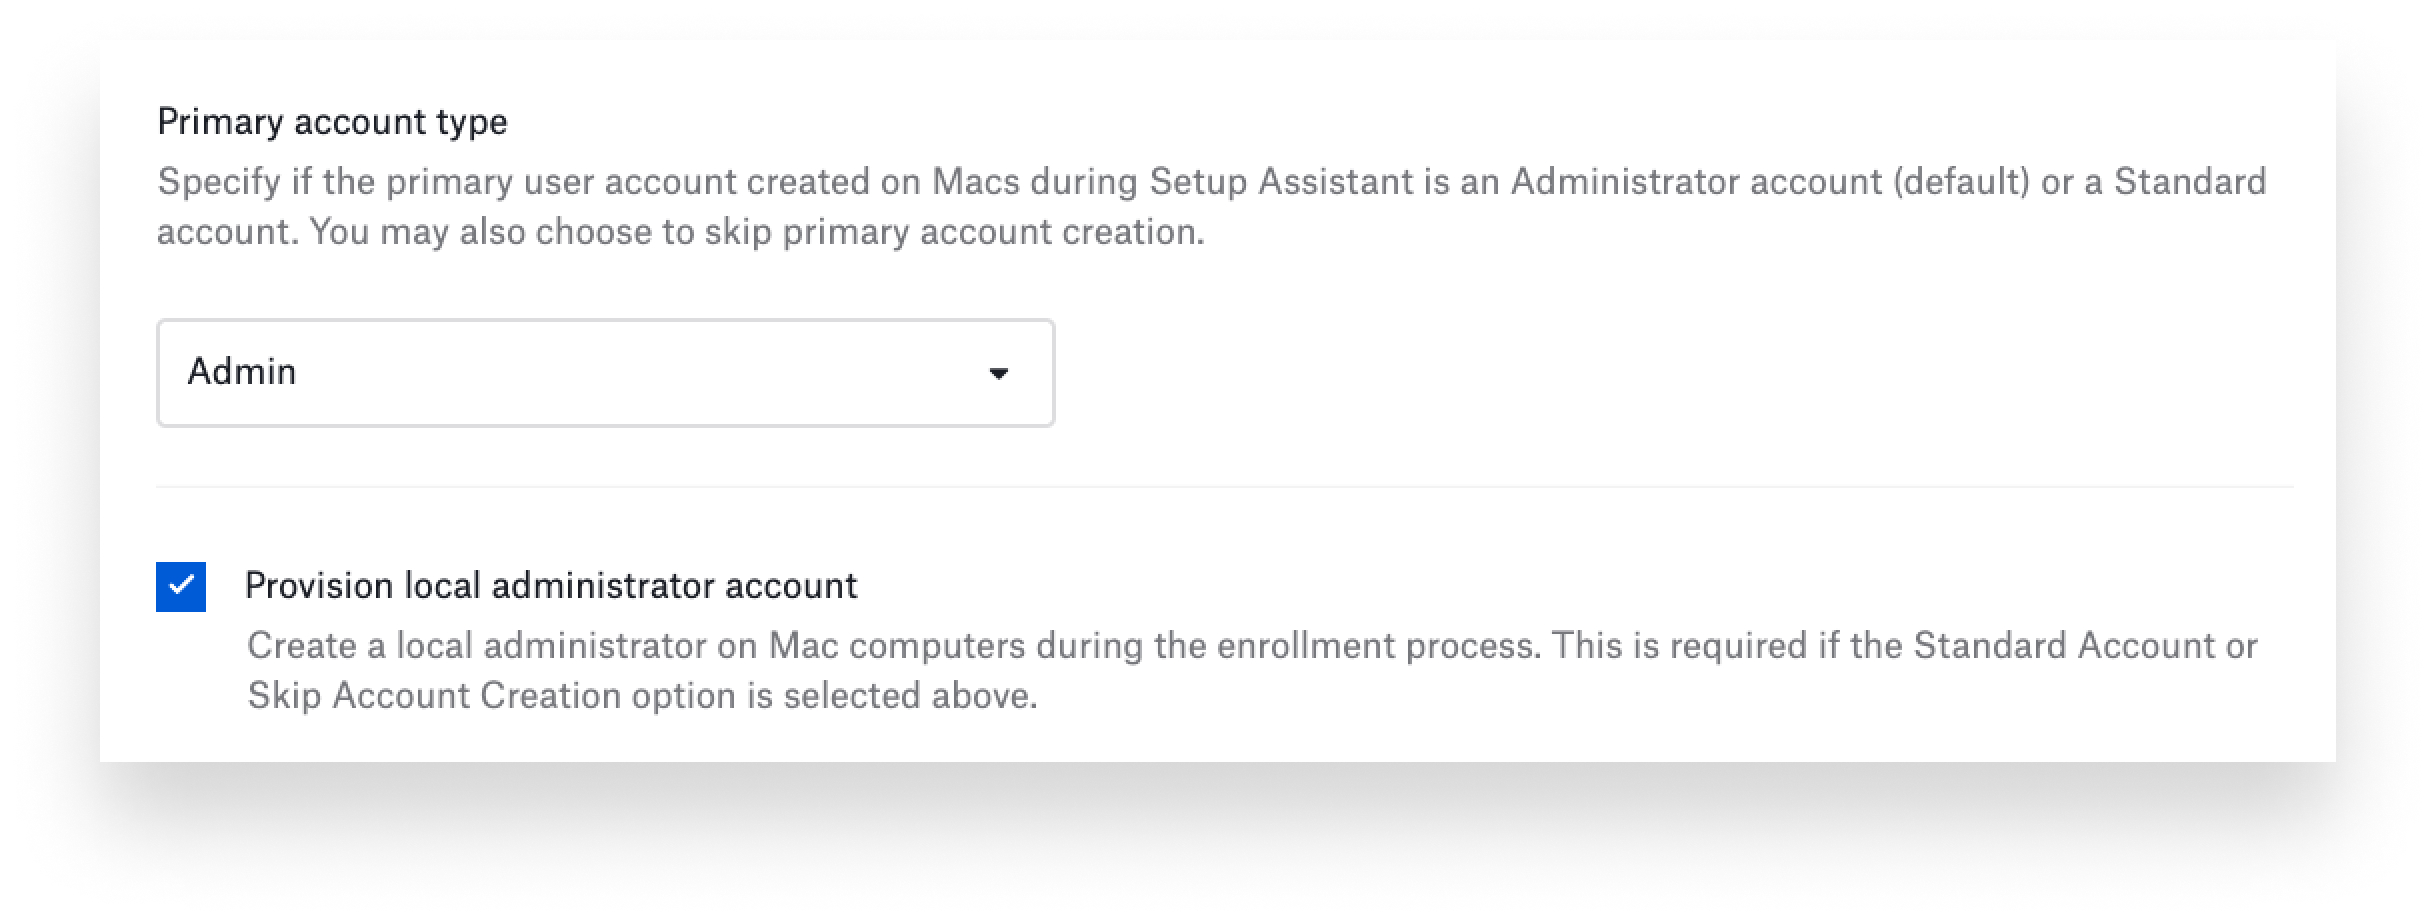Click the caret arrow in the Admin dropdown
2436x922 pixels.
pos(998,374)
